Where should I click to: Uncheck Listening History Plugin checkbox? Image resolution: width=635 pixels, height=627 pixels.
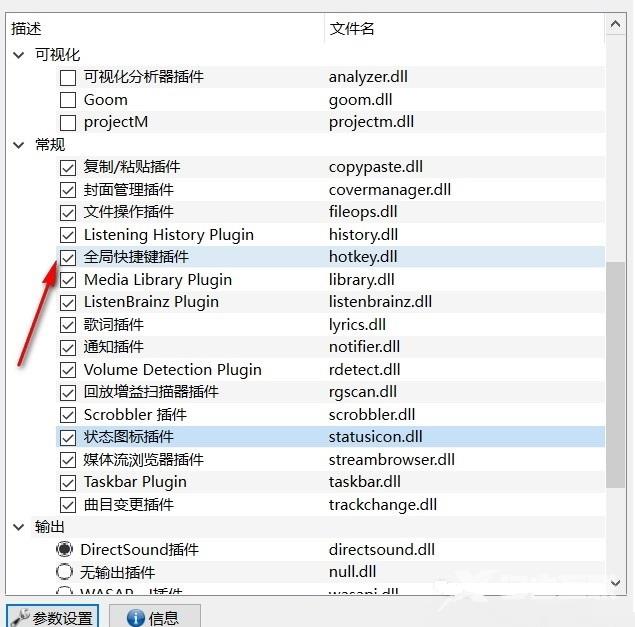(68, 235)
